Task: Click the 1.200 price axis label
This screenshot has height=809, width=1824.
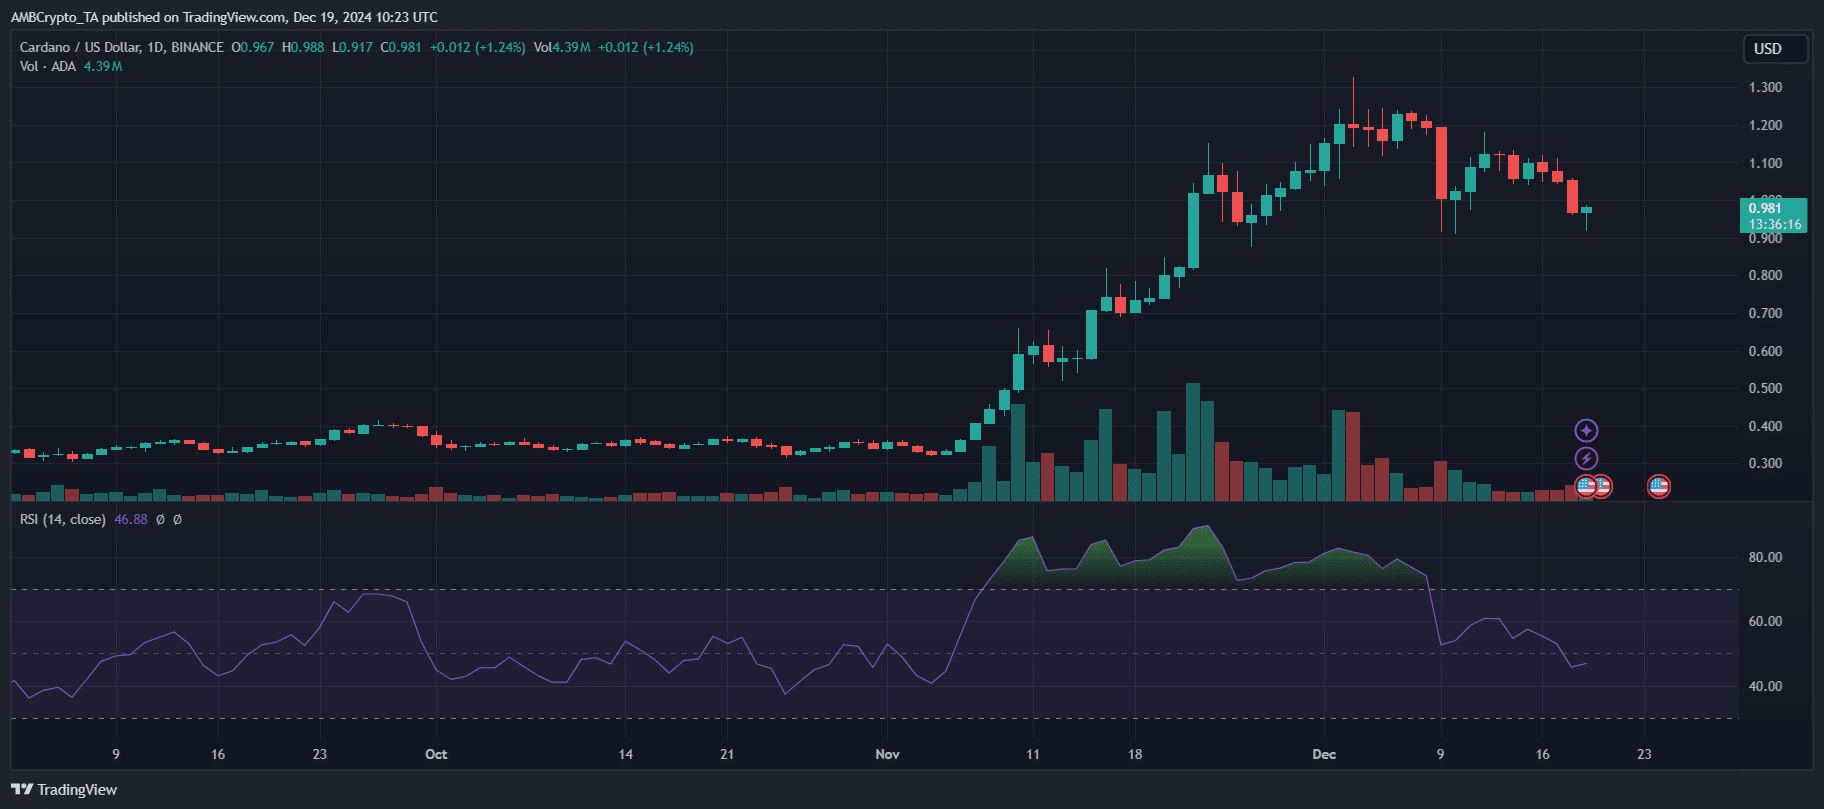Action: coord(1765,125)
